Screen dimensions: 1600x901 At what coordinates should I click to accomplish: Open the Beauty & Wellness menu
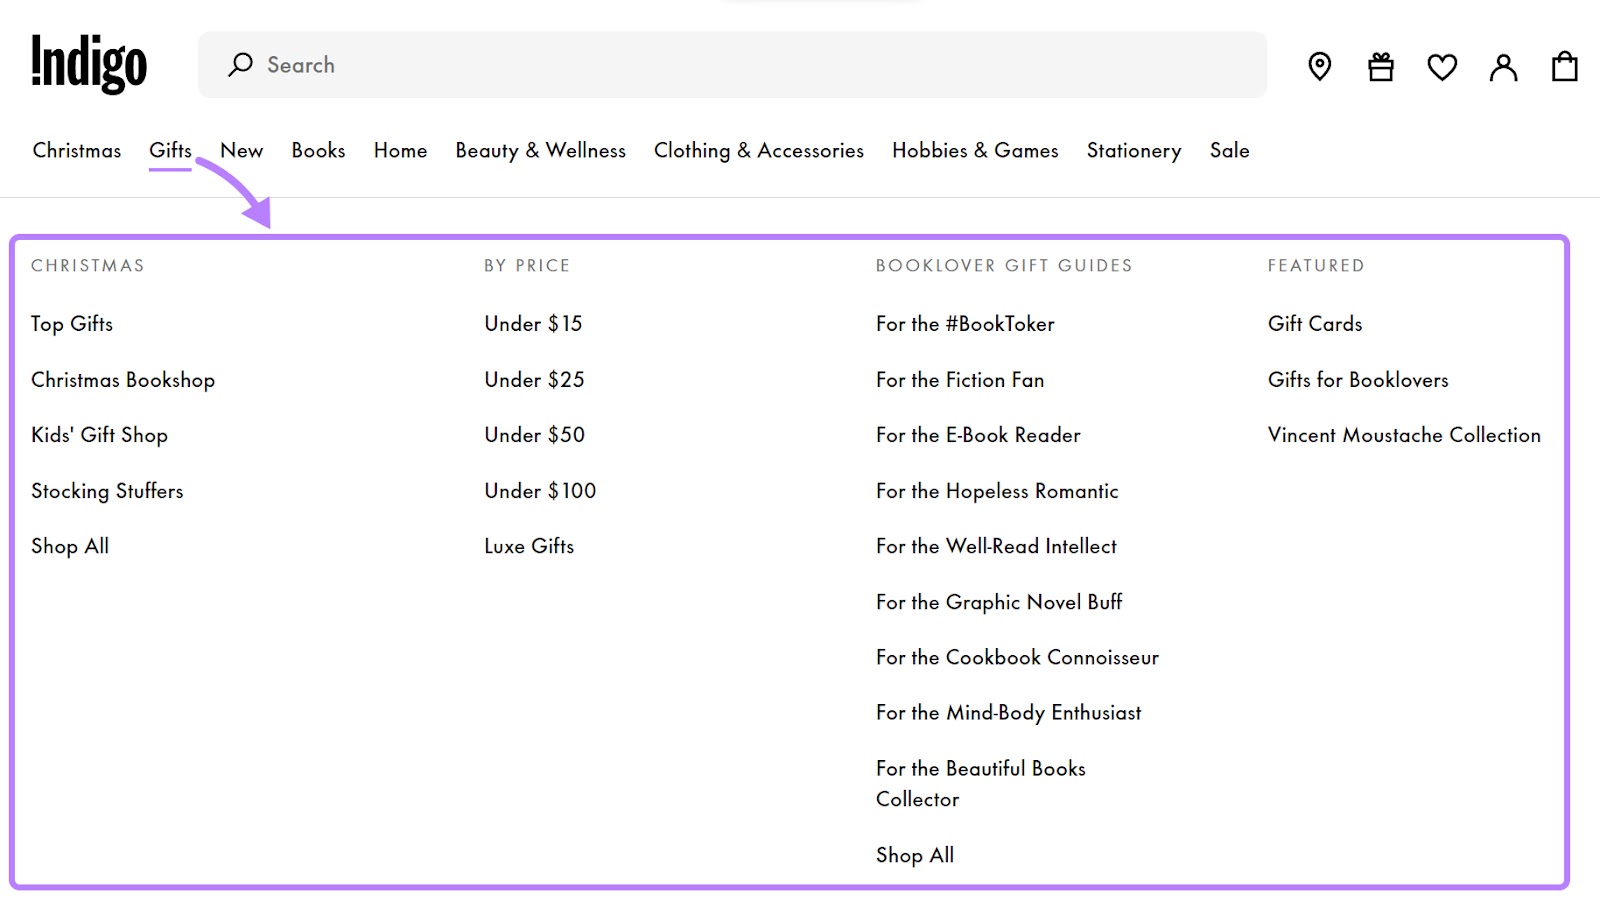pos(540,150)
